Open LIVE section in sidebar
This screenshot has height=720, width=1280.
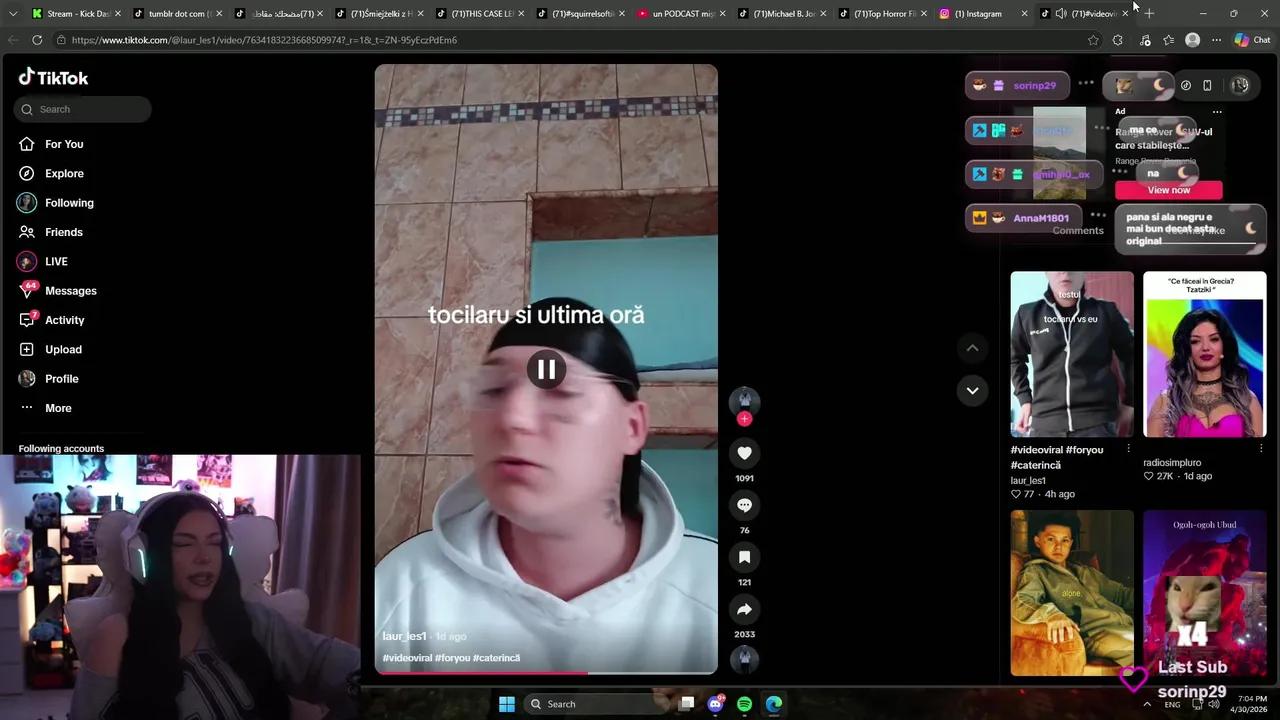(43, 261)
